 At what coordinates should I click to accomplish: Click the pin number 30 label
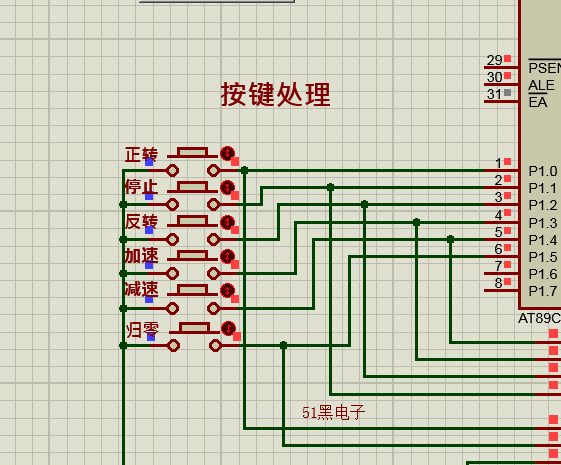point(494,77)
